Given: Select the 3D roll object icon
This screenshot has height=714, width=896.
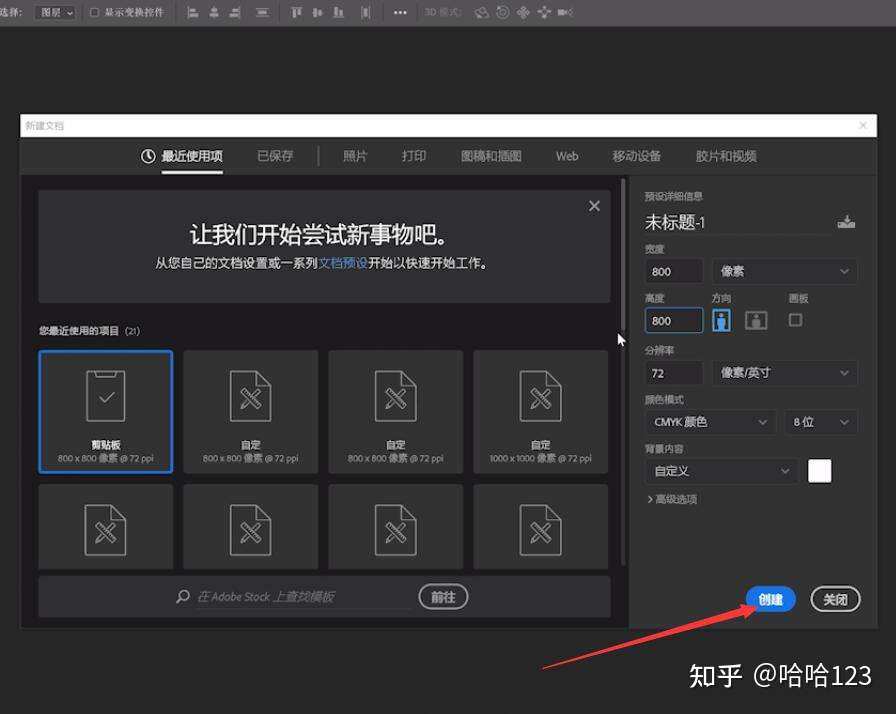Looking at the screenshot, I should tap(502, 12).
